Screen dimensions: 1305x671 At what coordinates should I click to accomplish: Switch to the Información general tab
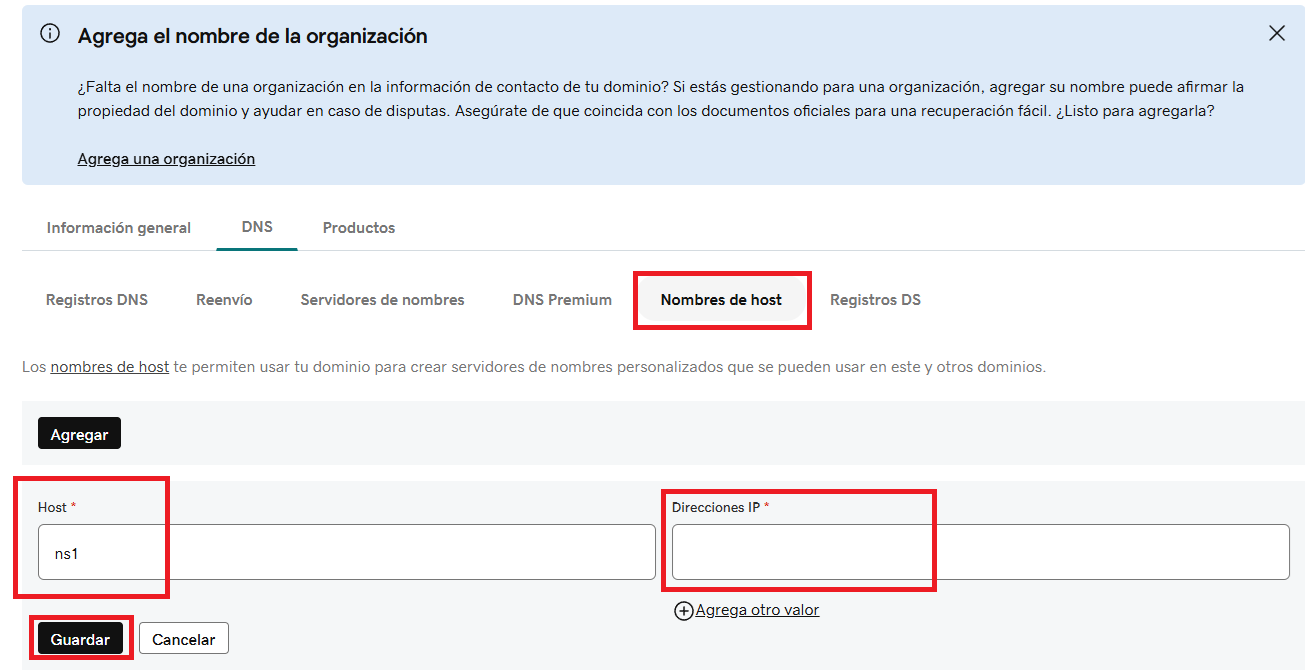click(118, 228)
